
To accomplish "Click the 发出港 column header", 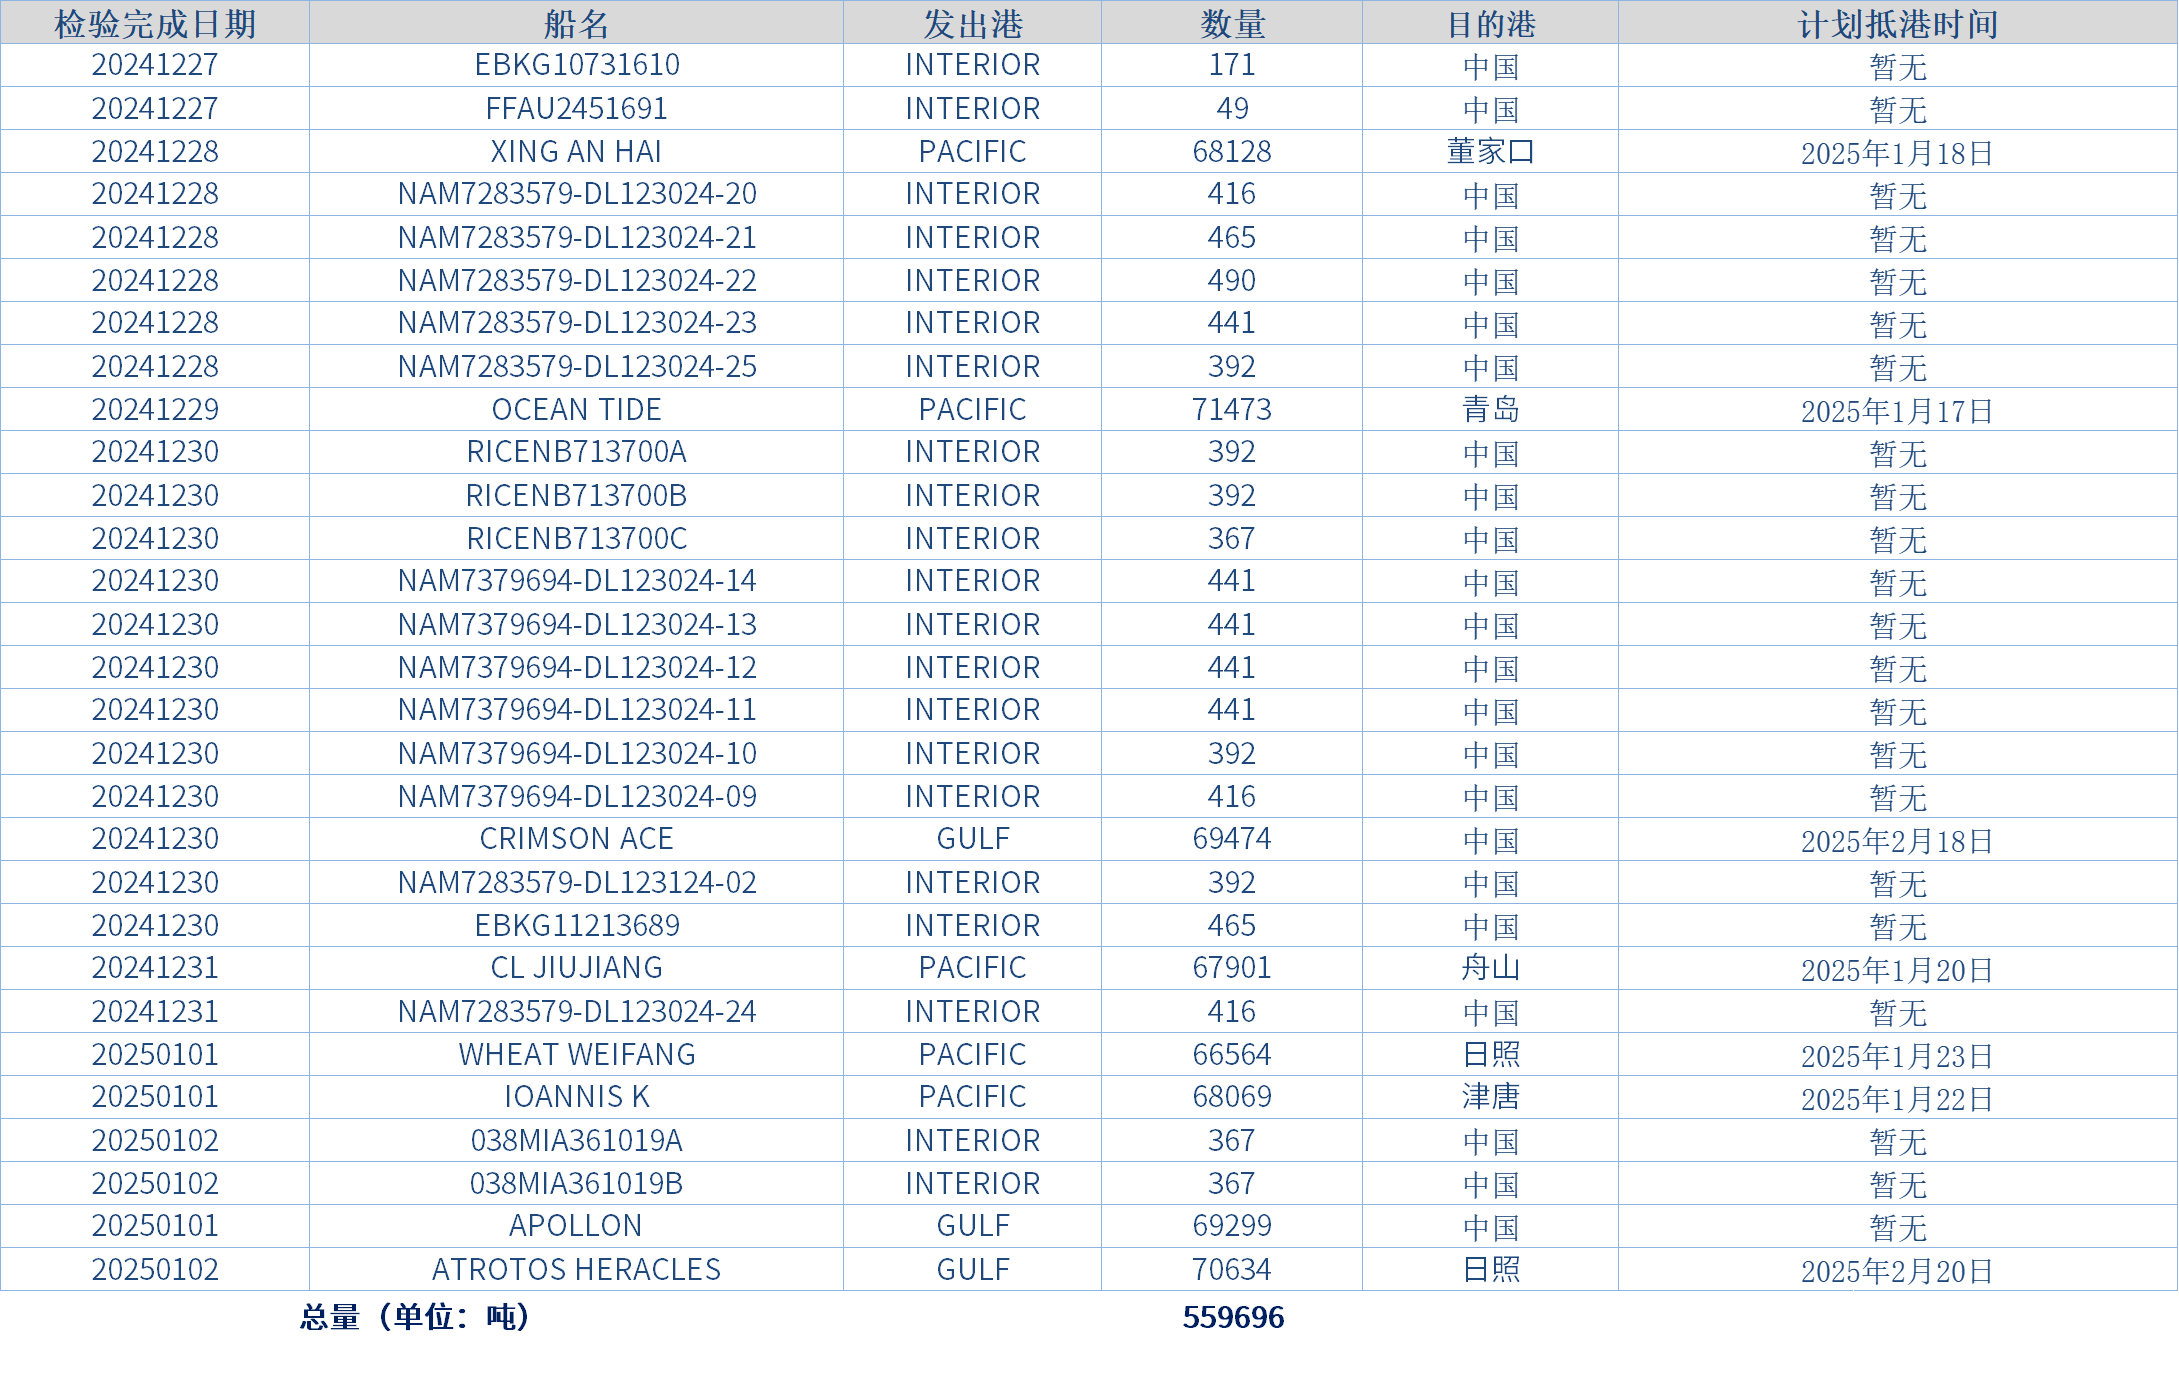I will [x=972, y=23].
